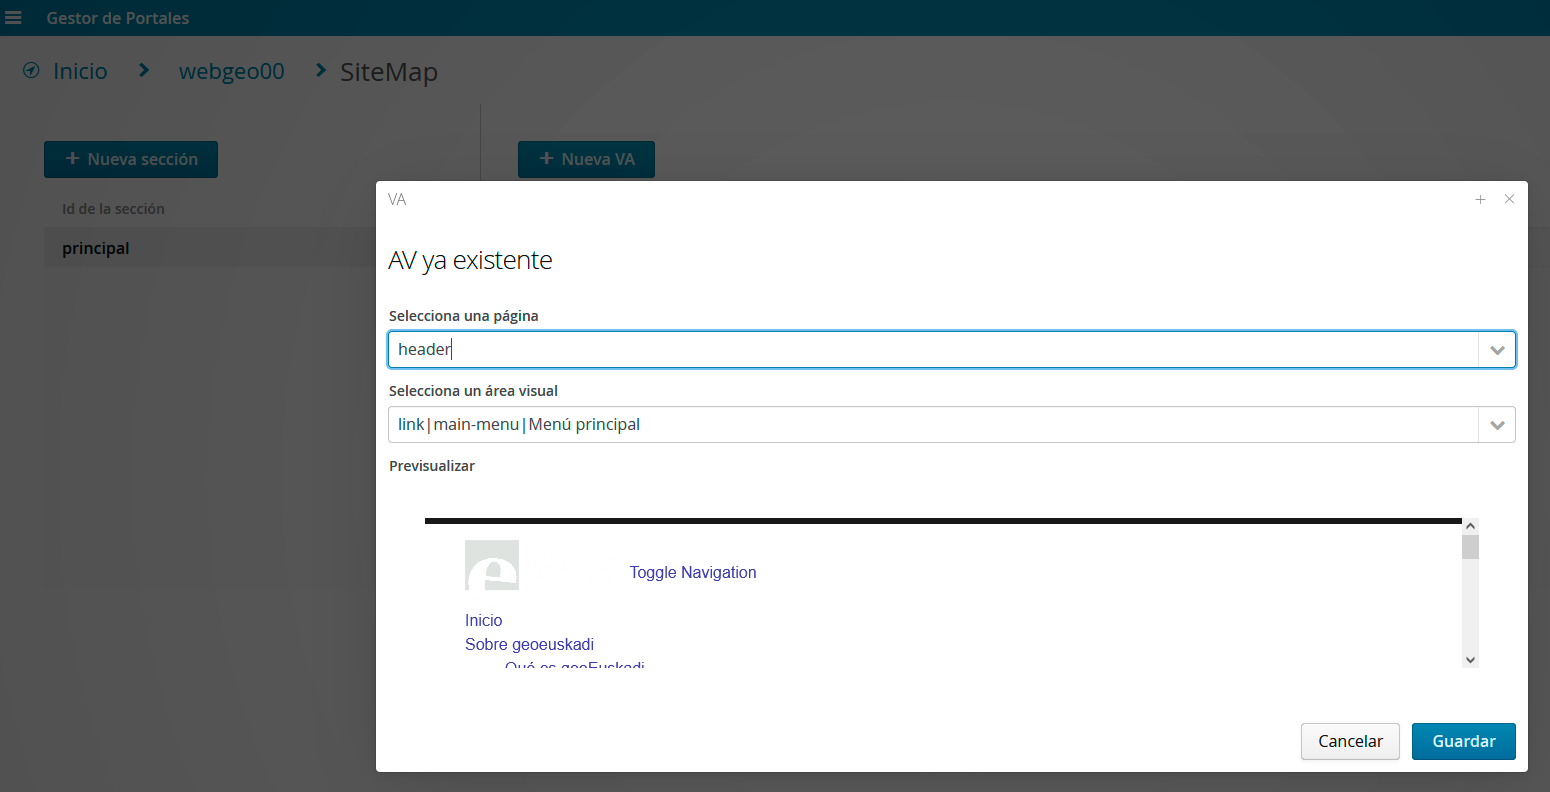Viewport: 1550px width, 792px height.
Task: Expand the área visual dropdown arrow
Action: (x=1497, y=424)
